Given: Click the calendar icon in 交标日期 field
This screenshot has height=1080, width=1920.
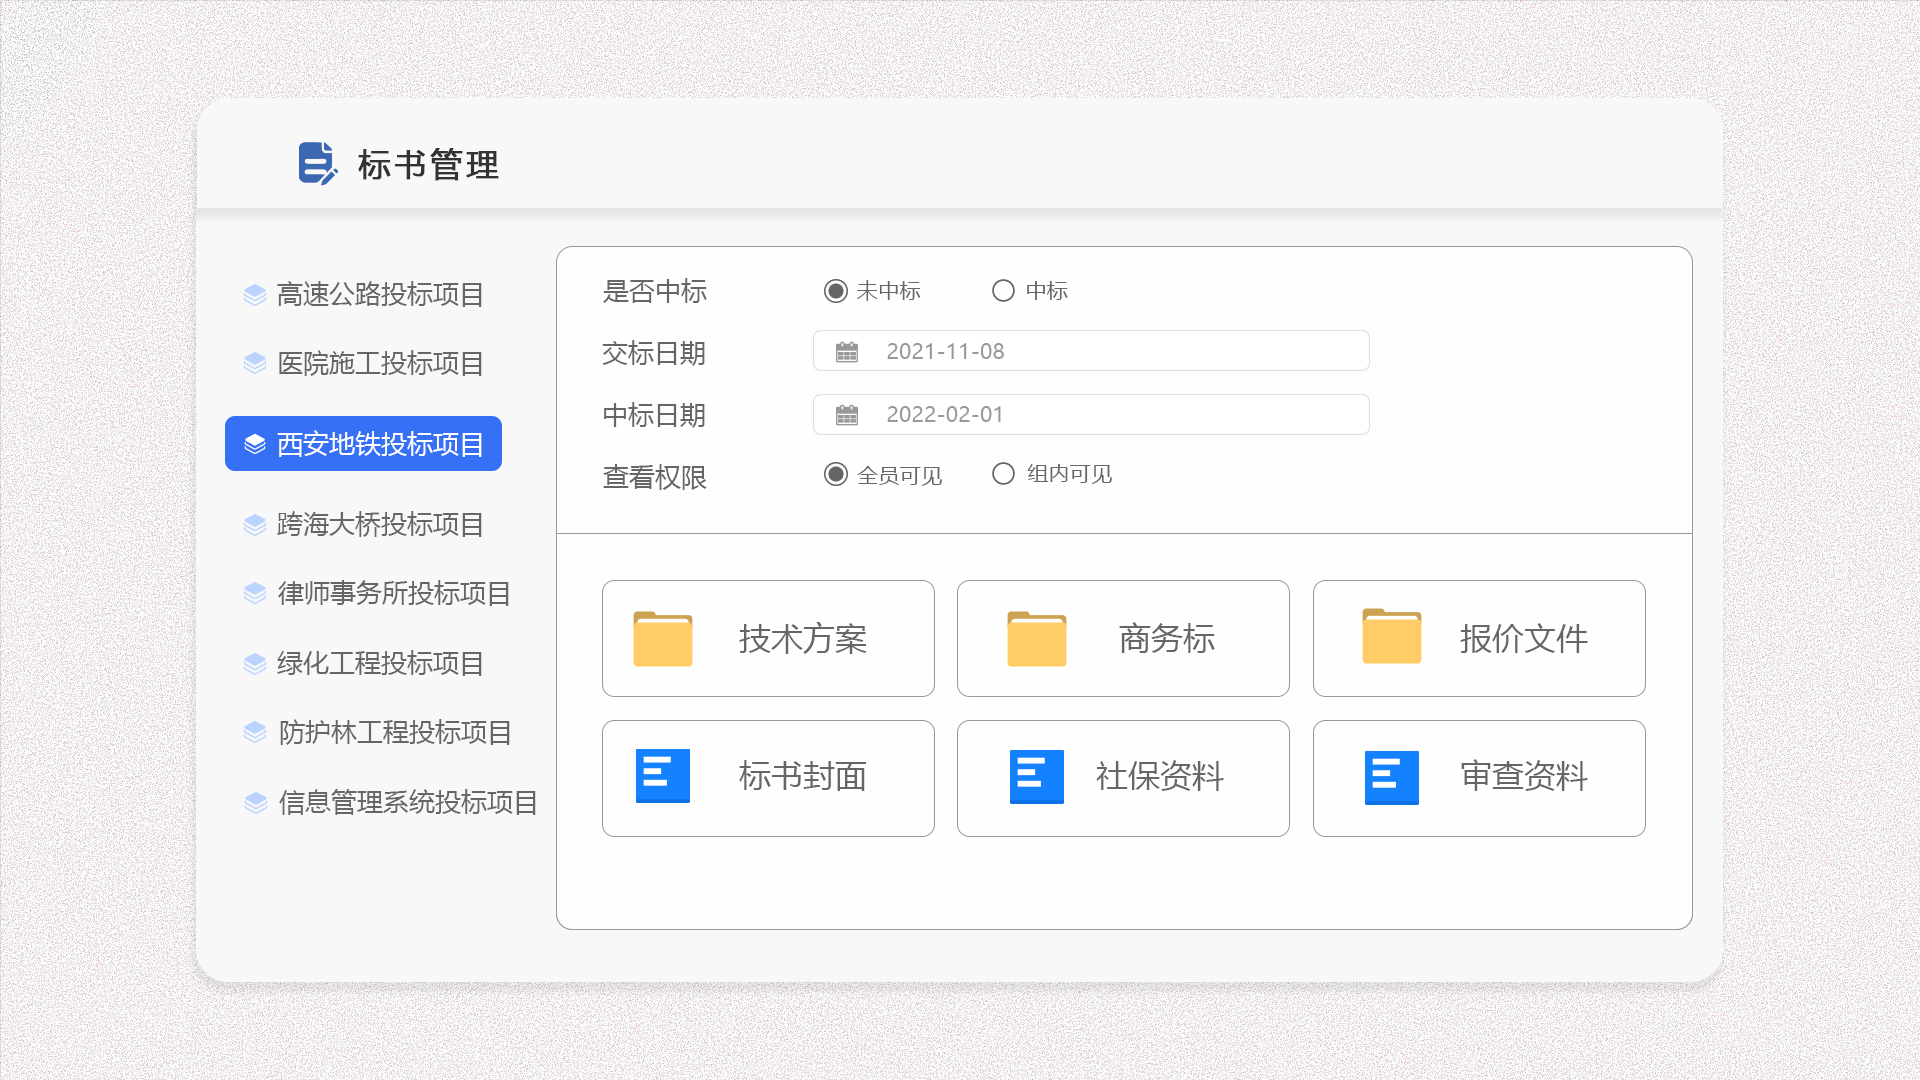Looking at the screenshot, I should tap(847, 352).
